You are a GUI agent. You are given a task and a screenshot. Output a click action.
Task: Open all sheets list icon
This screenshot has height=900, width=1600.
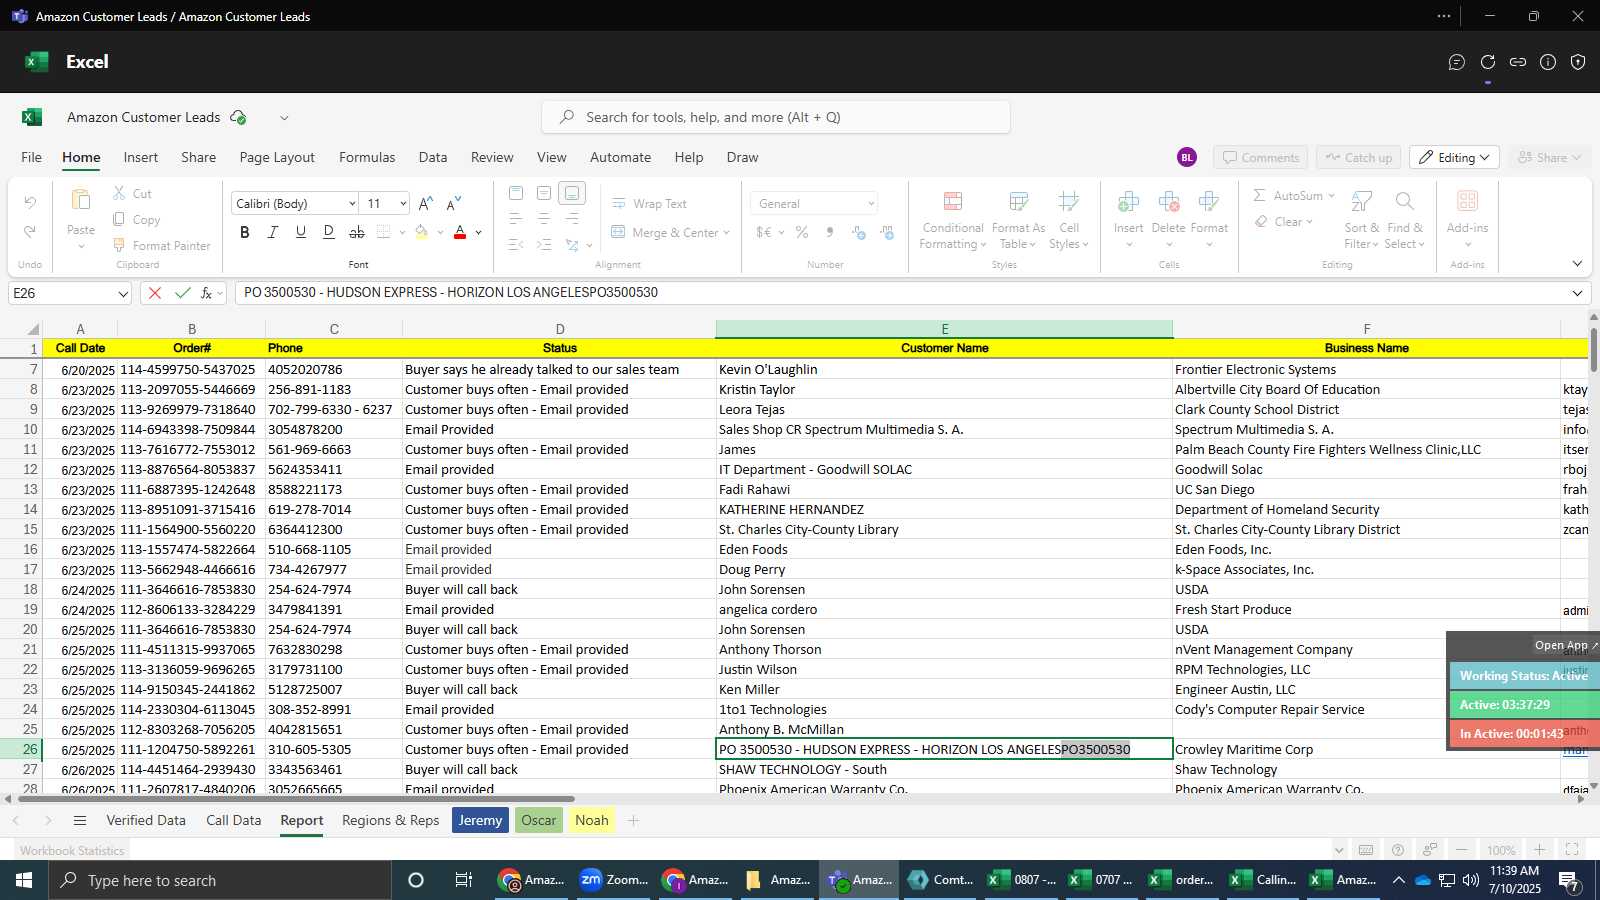[80, 820]
